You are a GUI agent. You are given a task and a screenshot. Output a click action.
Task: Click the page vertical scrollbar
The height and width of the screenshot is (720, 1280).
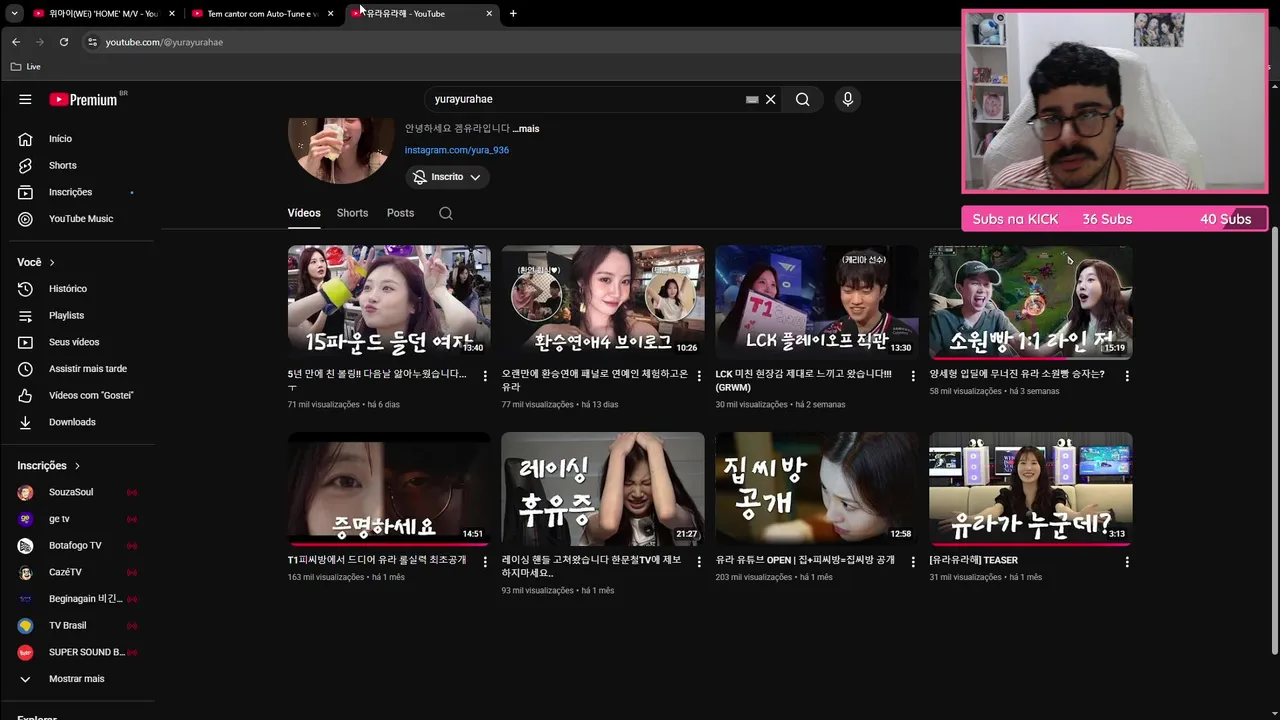click(x=1274, y=440)
